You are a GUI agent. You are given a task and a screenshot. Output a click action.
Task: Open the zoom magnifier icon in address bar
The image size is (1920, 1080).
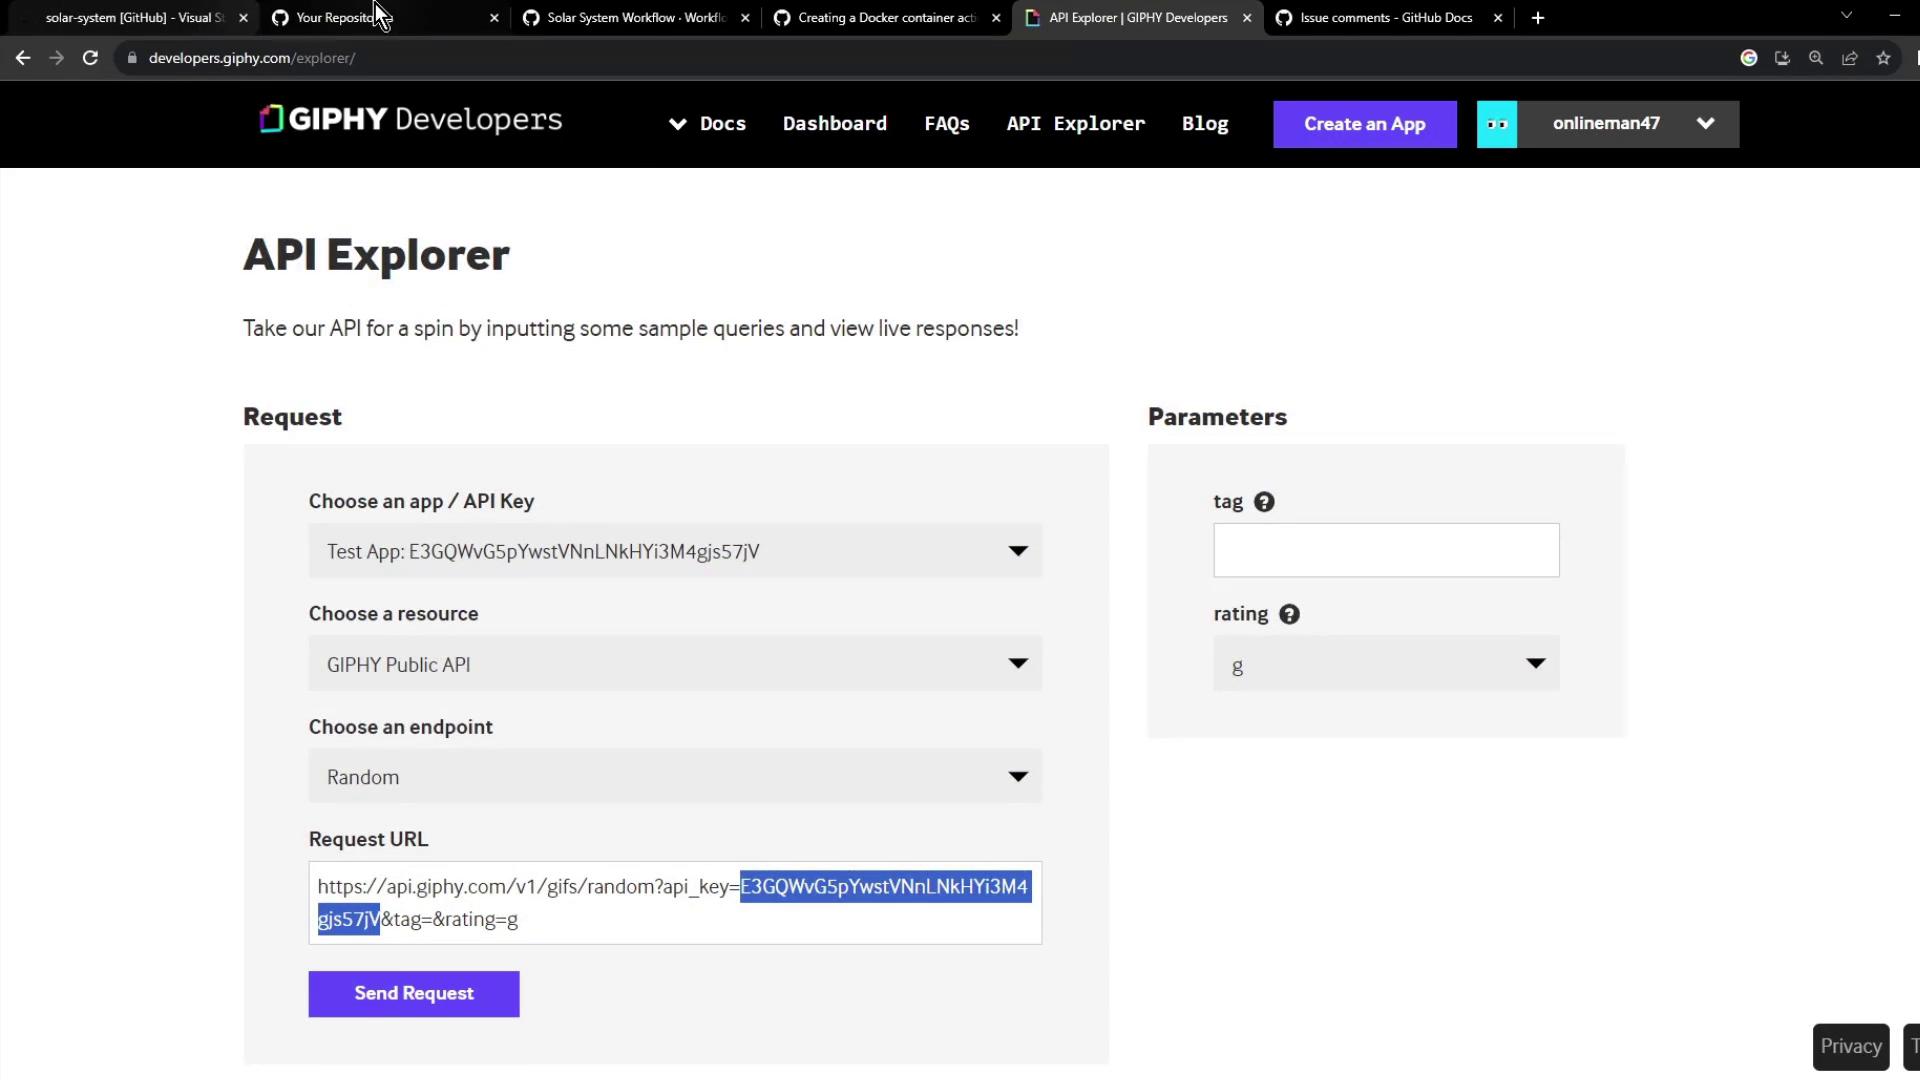click(1816, 58)
